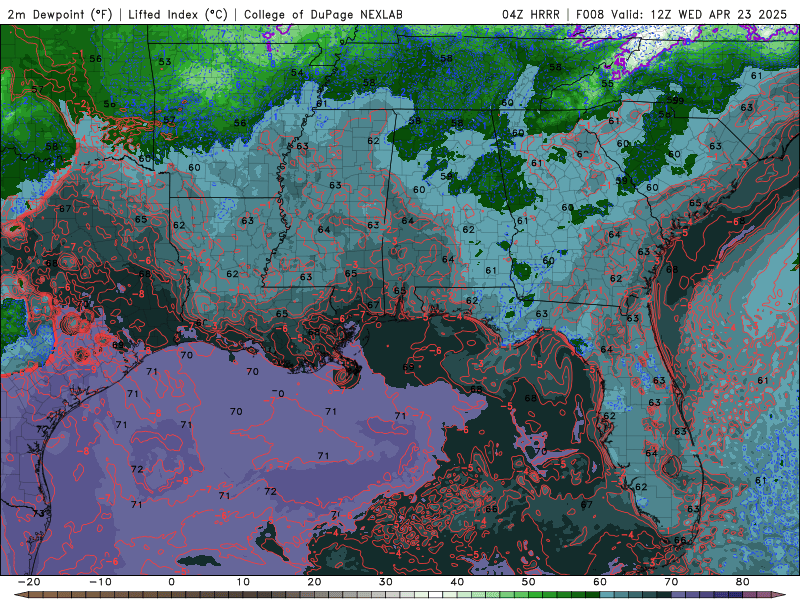The height and width of the screenshot is (600, 800).
Task: Click the "Lifted Index (°C)" header label
Action: click(178, 14)
